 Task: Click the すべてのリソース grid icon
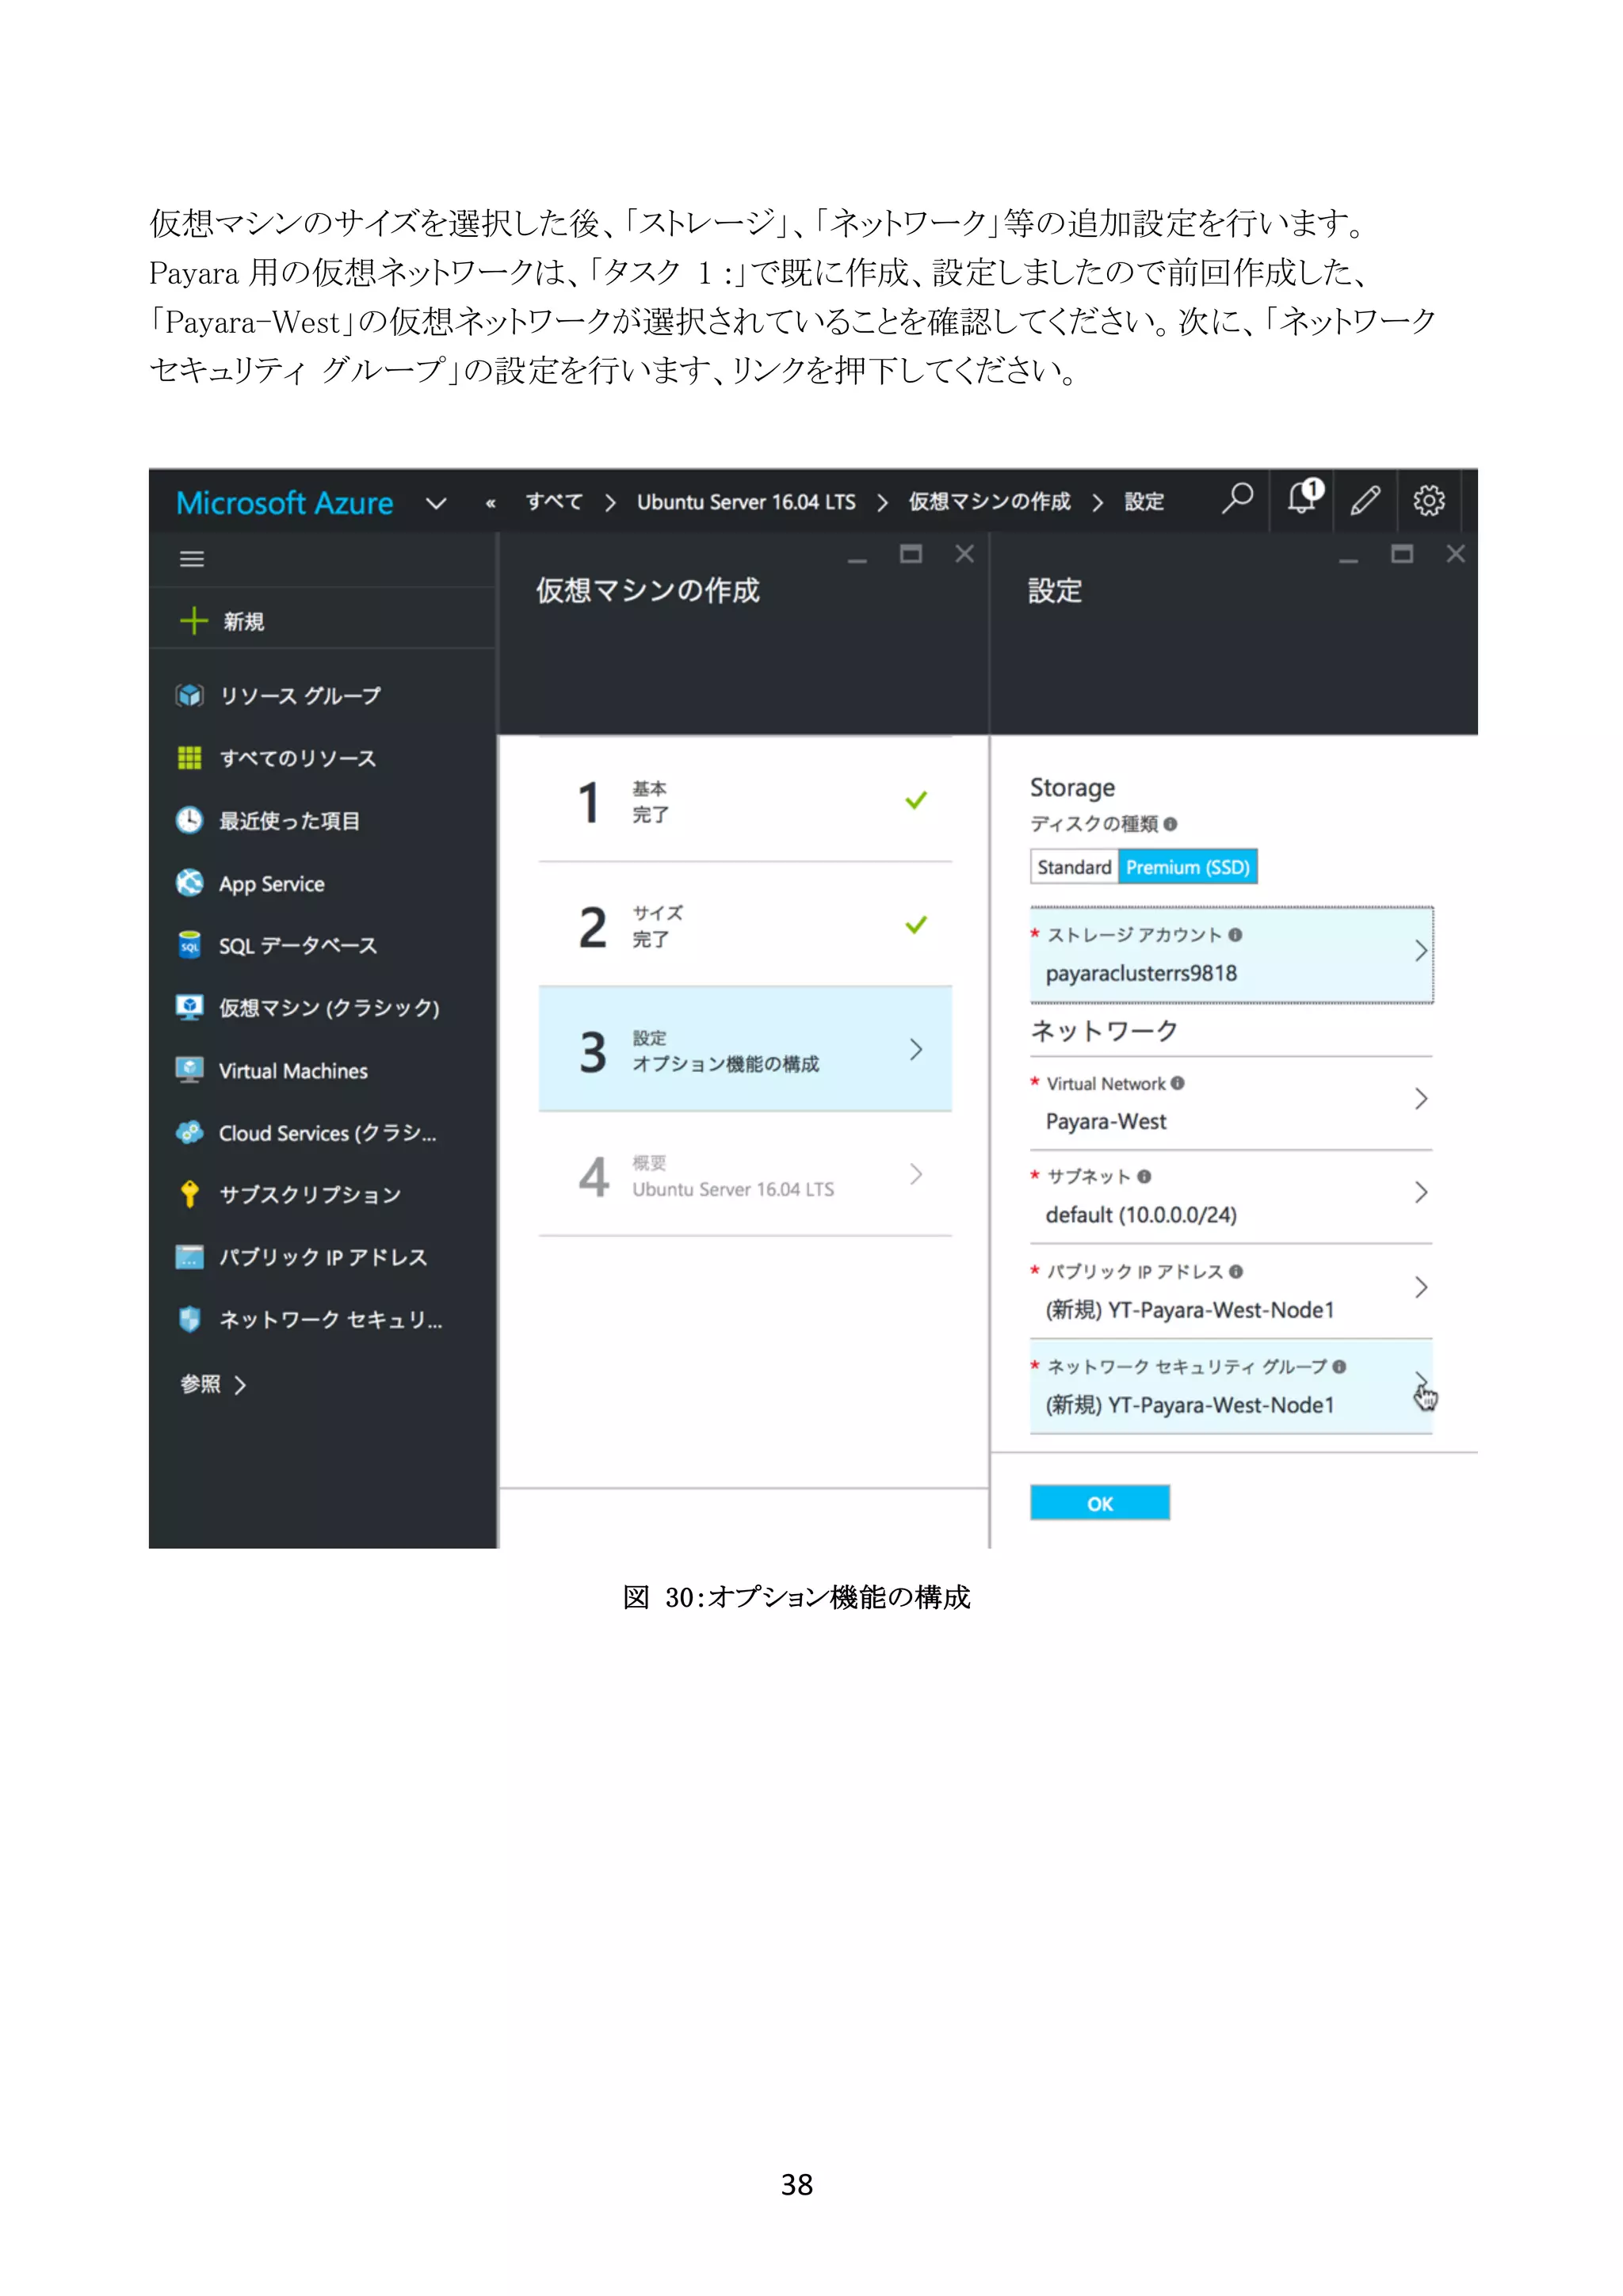click(x=189, y=758)
